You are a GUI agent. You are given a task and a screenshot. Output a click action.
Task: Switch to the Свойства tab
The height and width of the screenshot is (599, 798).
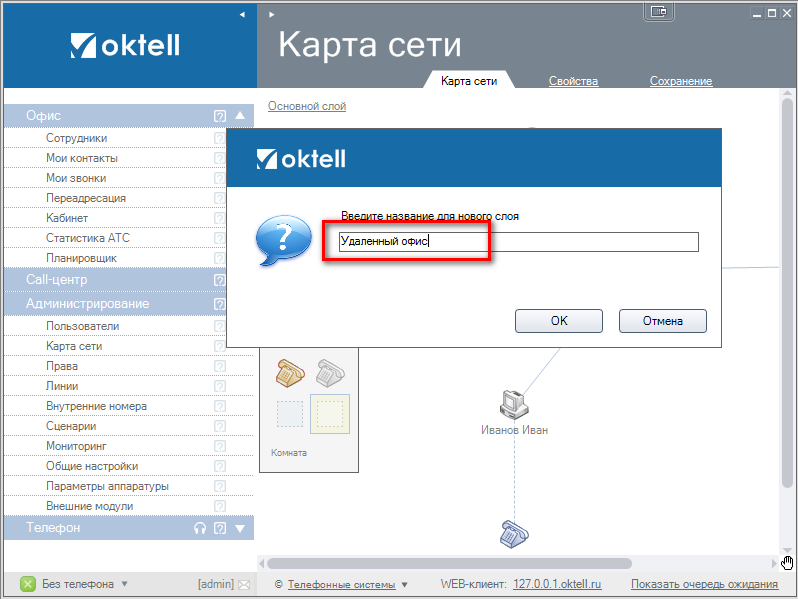573,81
